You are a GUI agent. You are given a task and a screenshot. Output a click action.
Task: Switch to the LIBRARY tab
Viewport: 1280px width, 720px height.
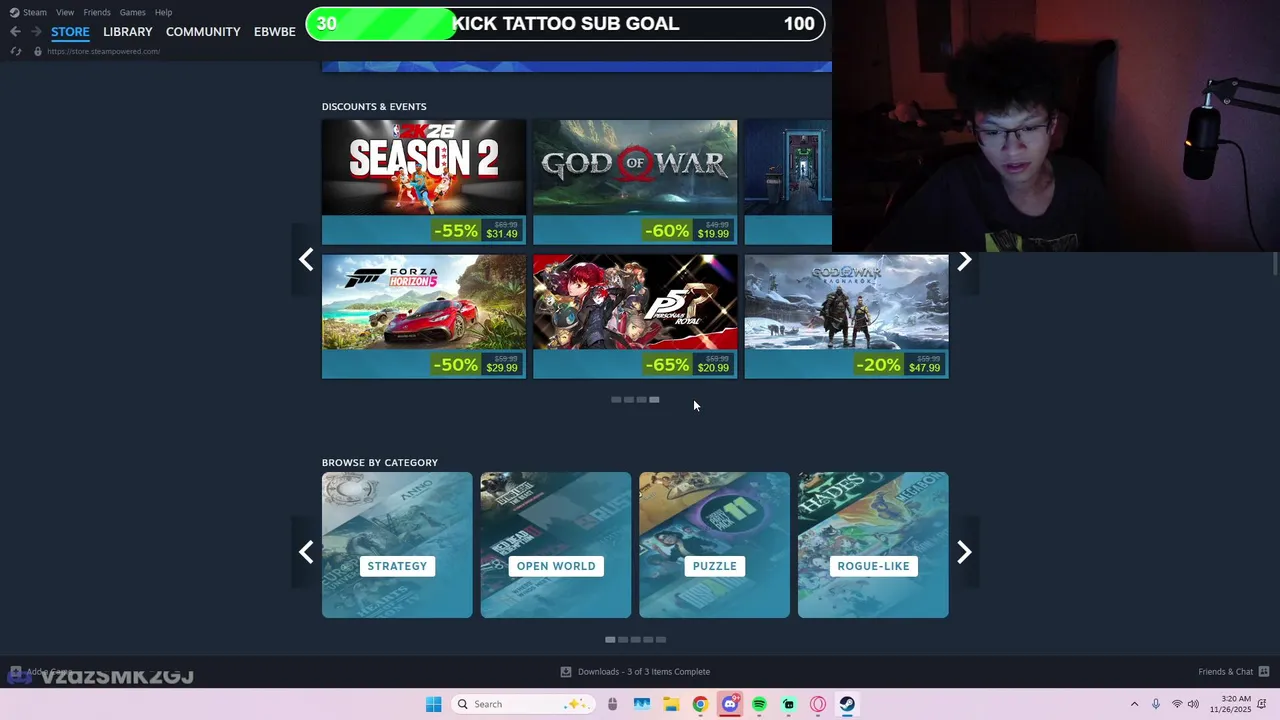[x=128, y=32]
